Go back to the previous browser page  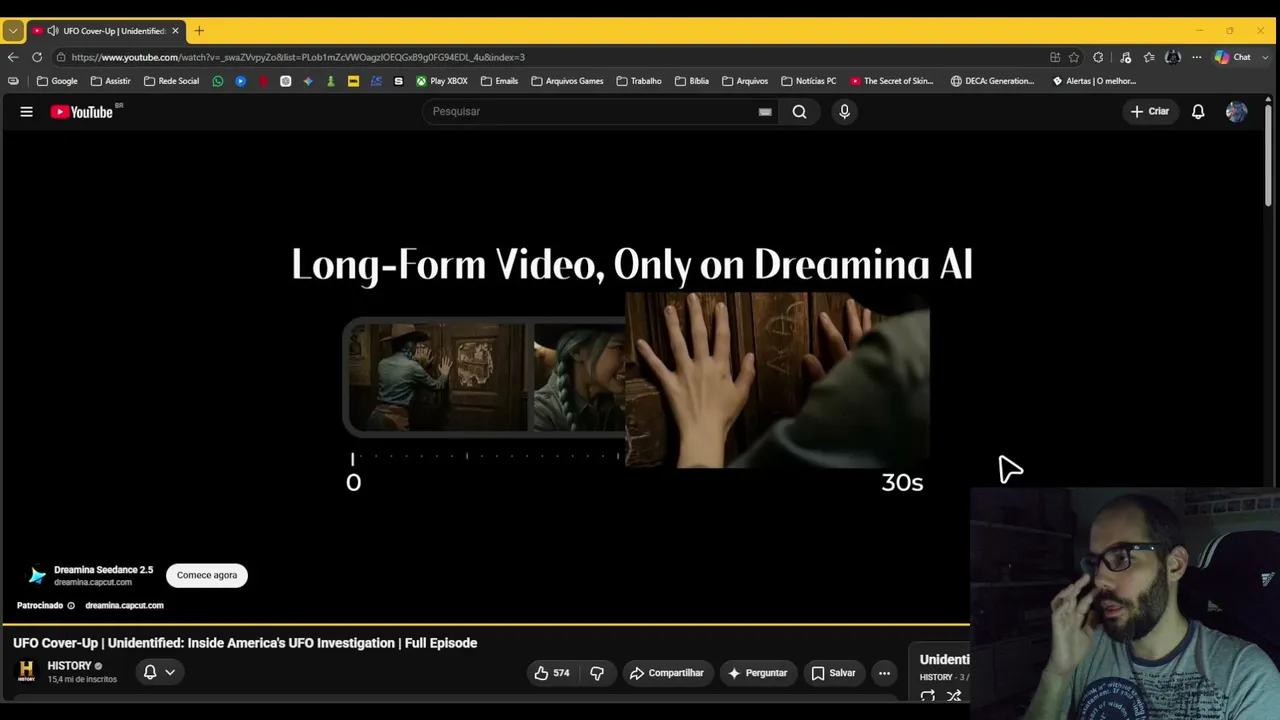click(x=13, y=57)
